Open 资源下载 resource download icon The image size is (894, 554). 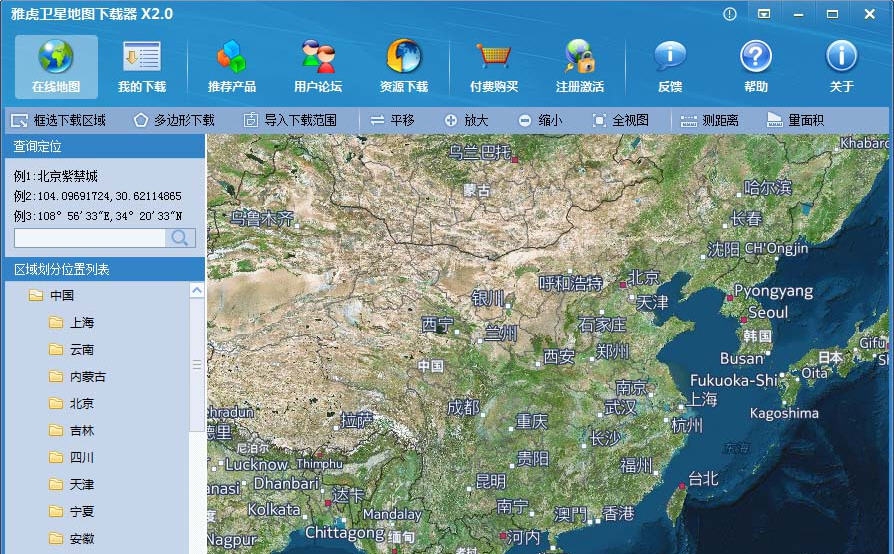(x=404, y=56)
